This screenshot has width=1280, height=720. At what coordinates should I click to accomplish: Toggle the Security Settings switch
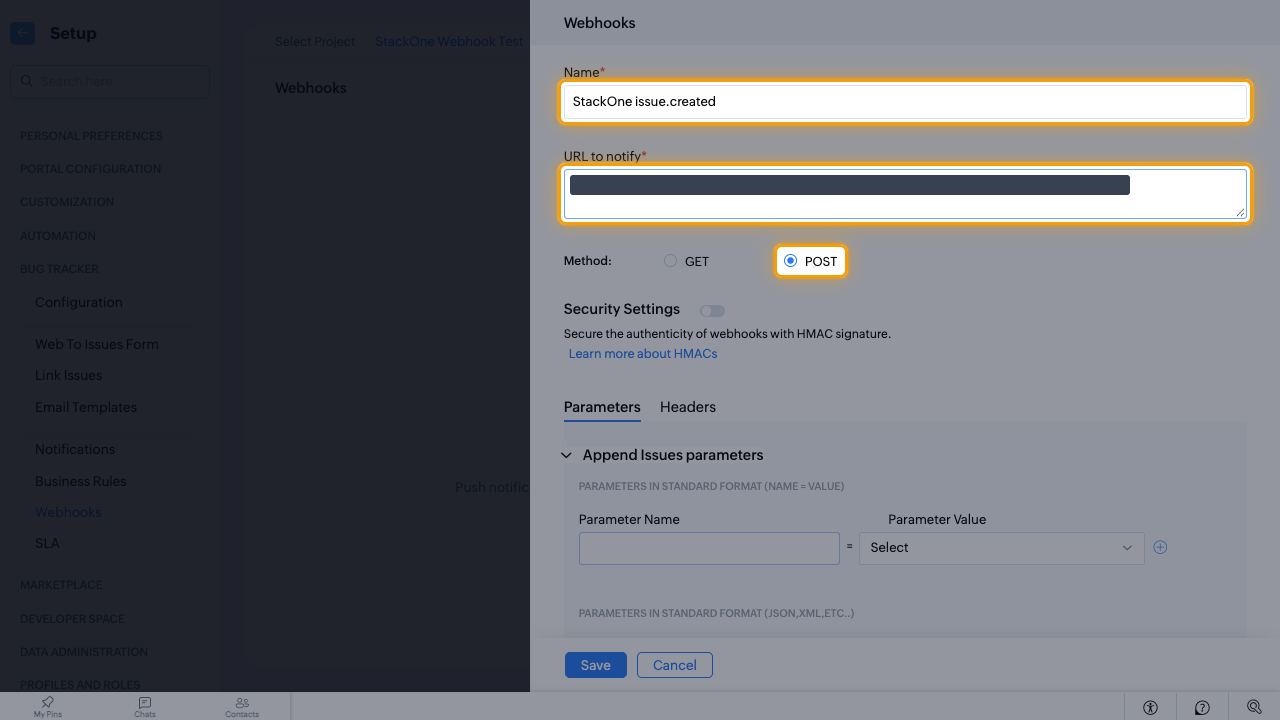[712, 311]
